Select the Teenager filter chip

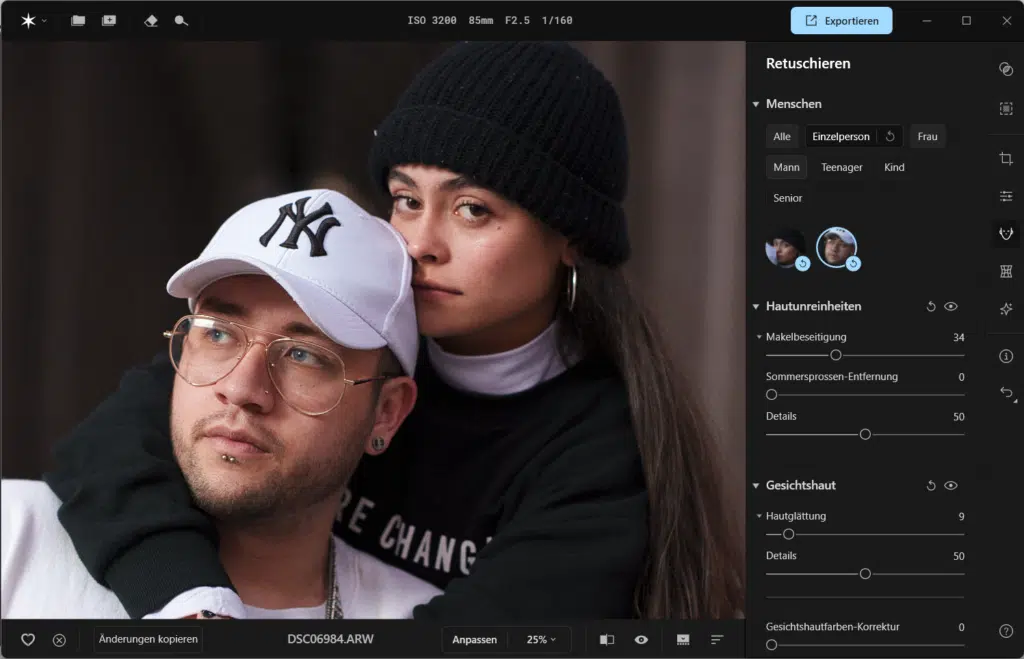pyautogui.click(x=842, y=167)
